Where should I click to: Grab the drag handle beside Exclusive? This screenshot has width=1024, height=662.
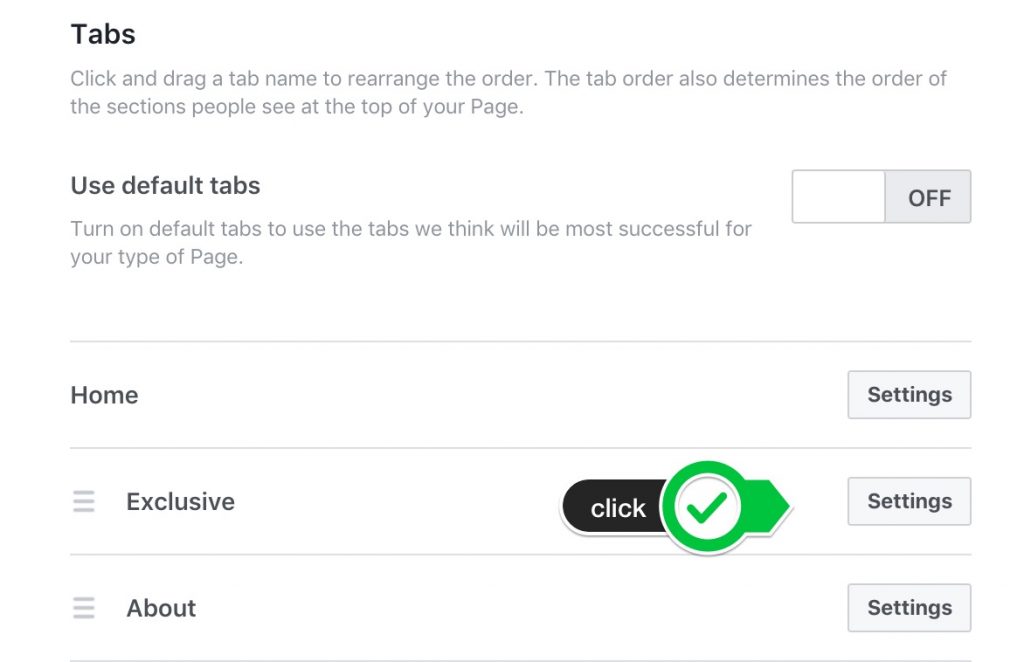(x=84, y=501)
